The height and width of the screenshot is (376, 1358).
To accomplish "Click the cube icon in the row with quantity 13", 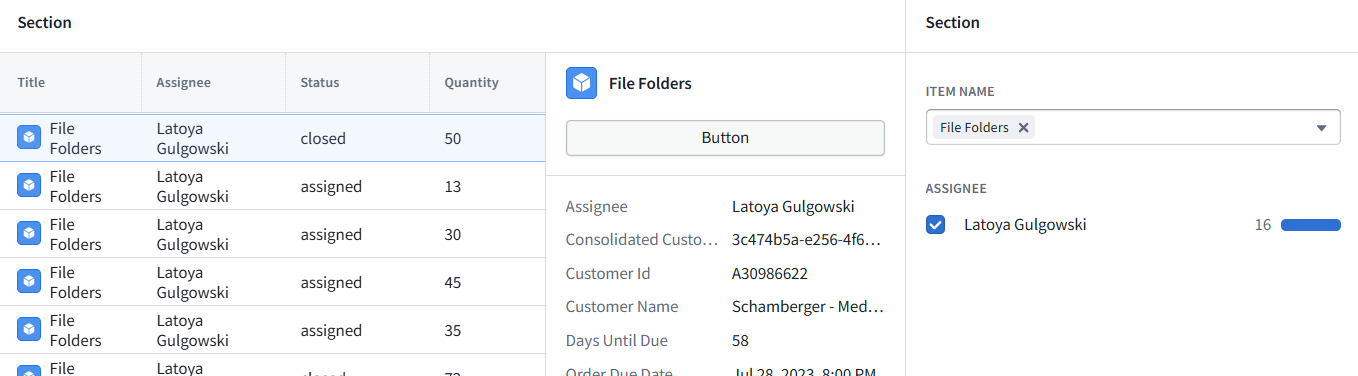I will (29, 186).
